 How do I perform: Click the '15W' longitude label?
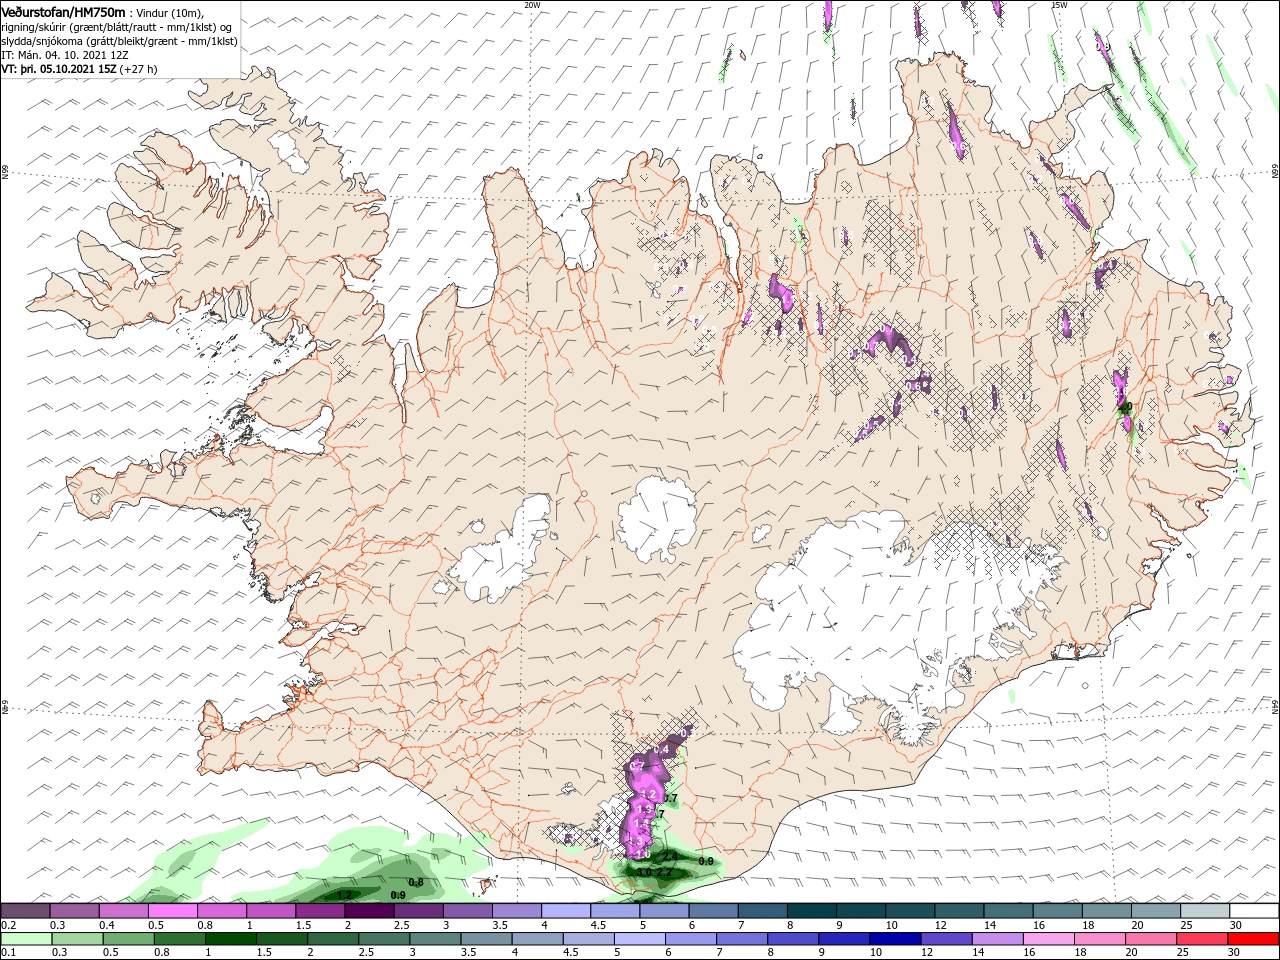click(x=1059, y=4)
